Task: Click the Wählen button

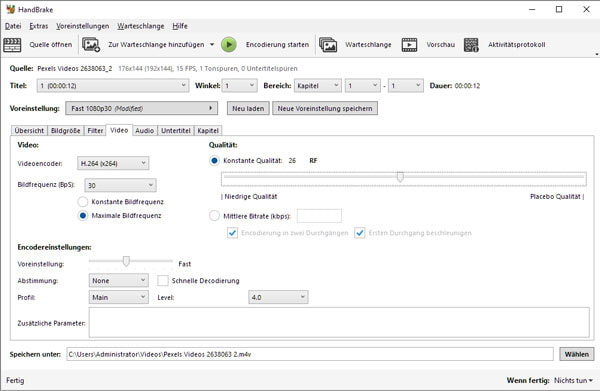Action: pos(577,354)
